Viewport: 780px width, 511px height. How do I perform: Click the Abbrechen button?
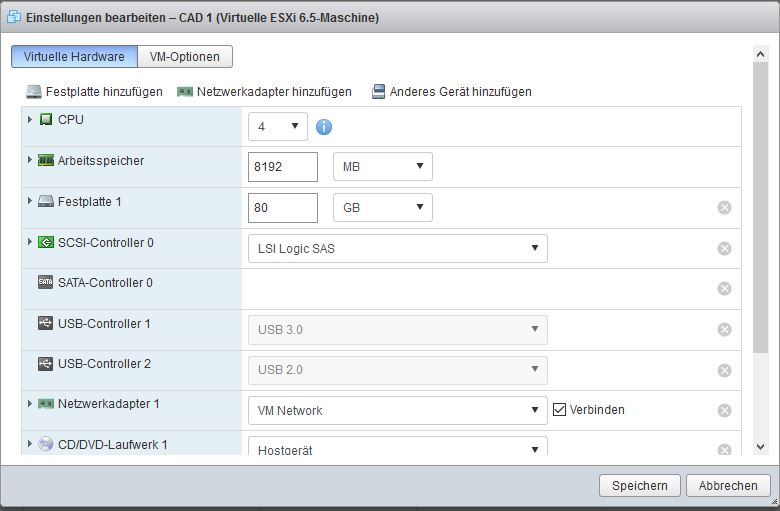pos(727,486)
